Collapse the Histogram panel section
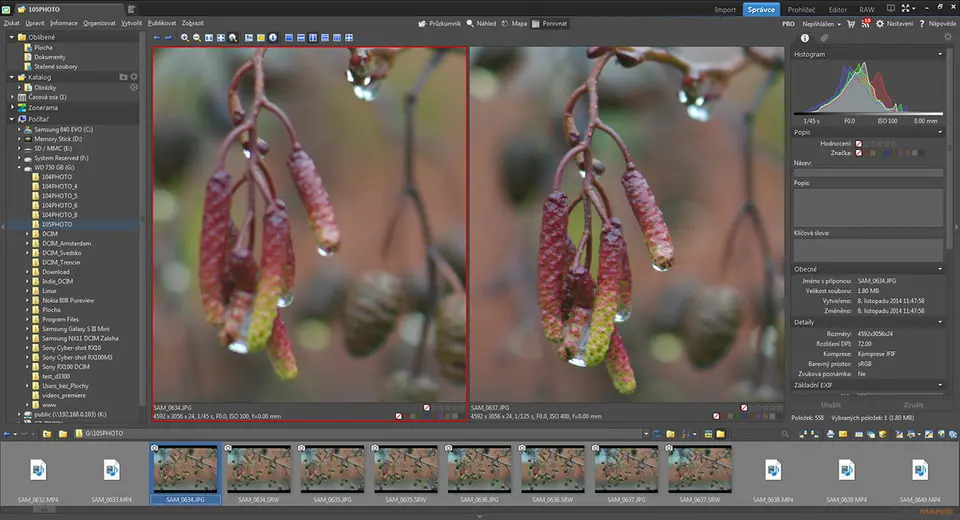 [940, 54]
